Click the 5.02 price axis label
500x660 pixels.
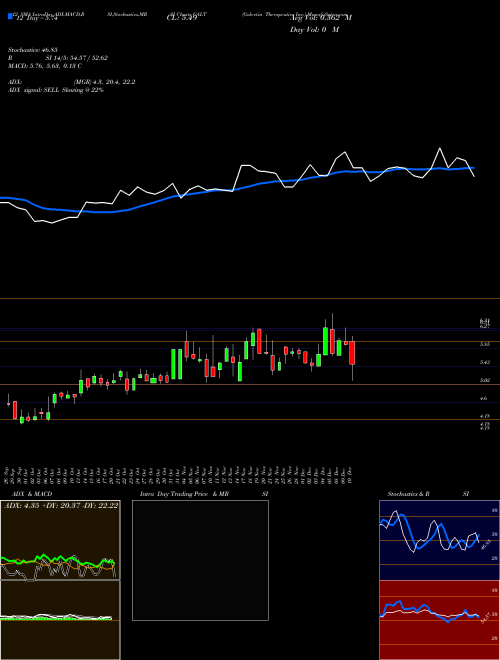pos(484,380)
